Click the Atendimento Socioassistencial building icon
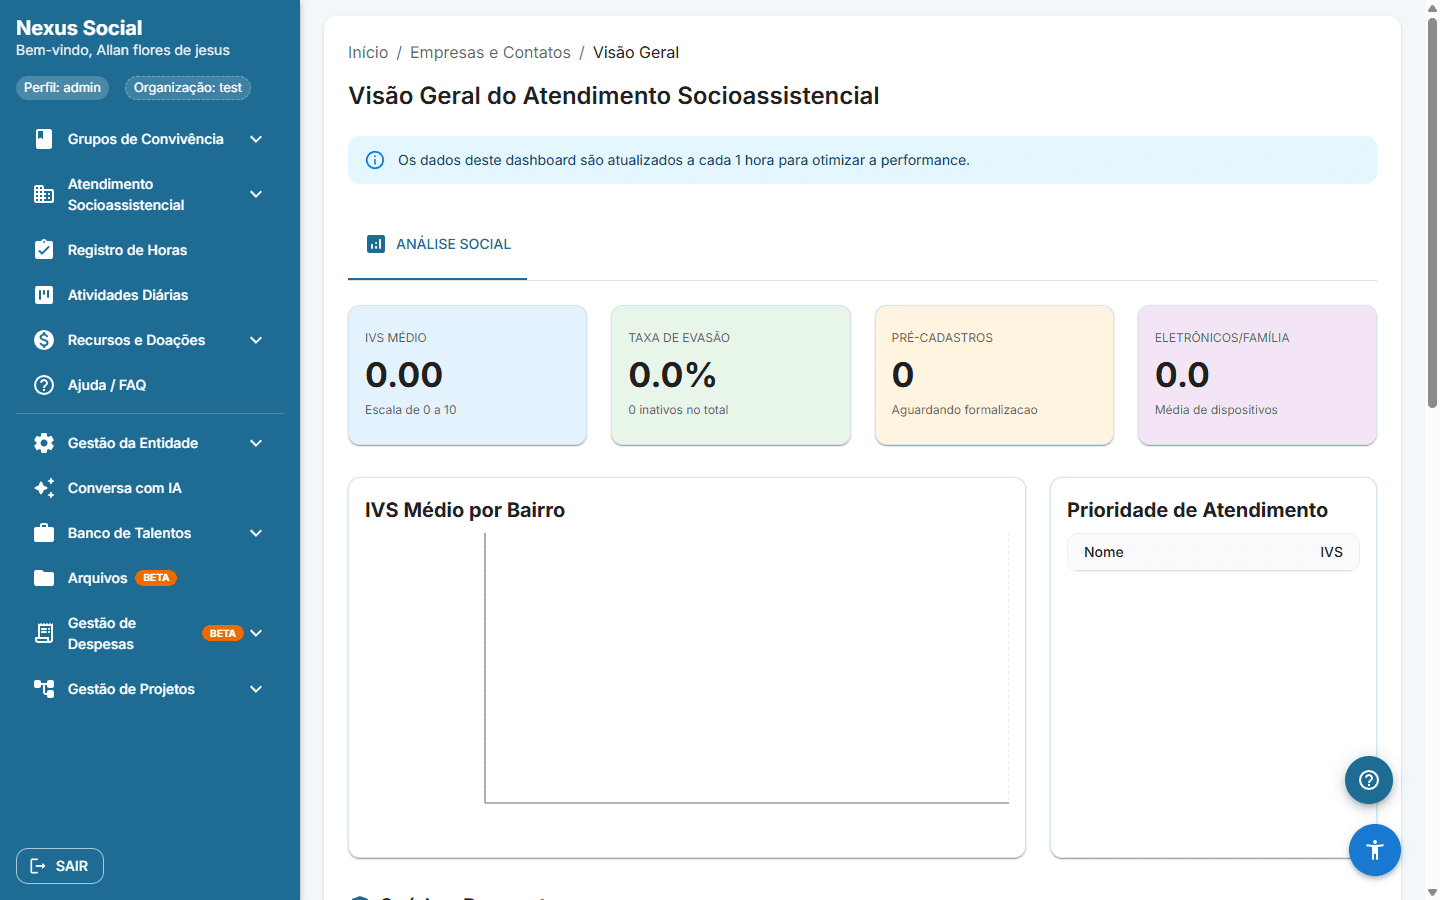Image resolution: width=1440 pixels, height=900 pixels. (x=44, y=194)
